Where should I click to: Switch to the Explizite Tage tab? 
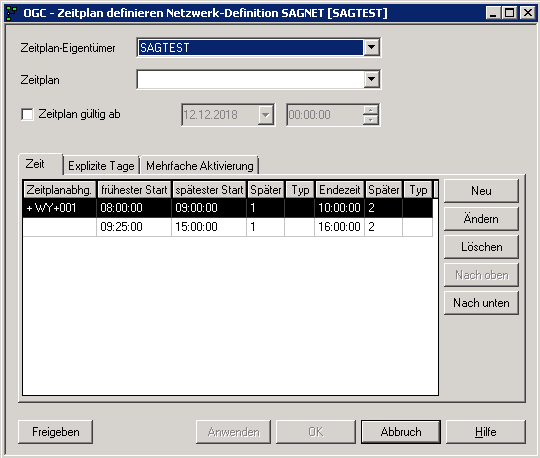click(101, 166)
